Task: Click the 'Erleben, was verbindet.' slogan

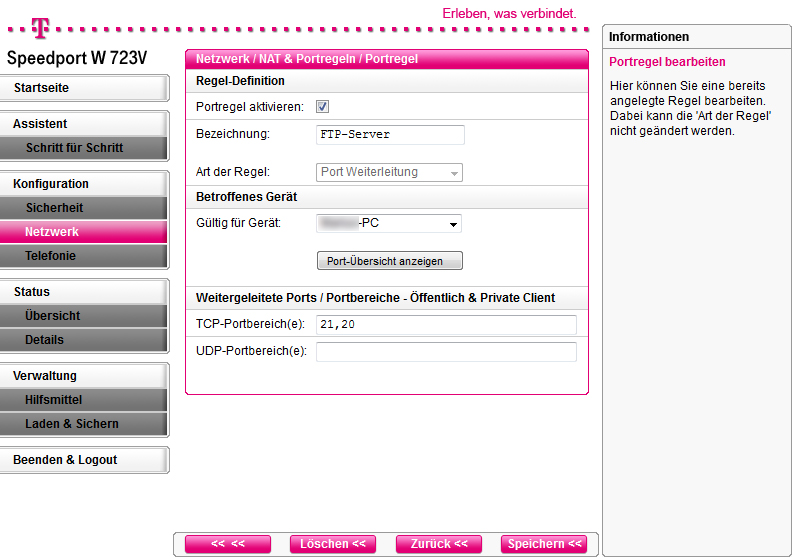Action: tap(509, 14)
